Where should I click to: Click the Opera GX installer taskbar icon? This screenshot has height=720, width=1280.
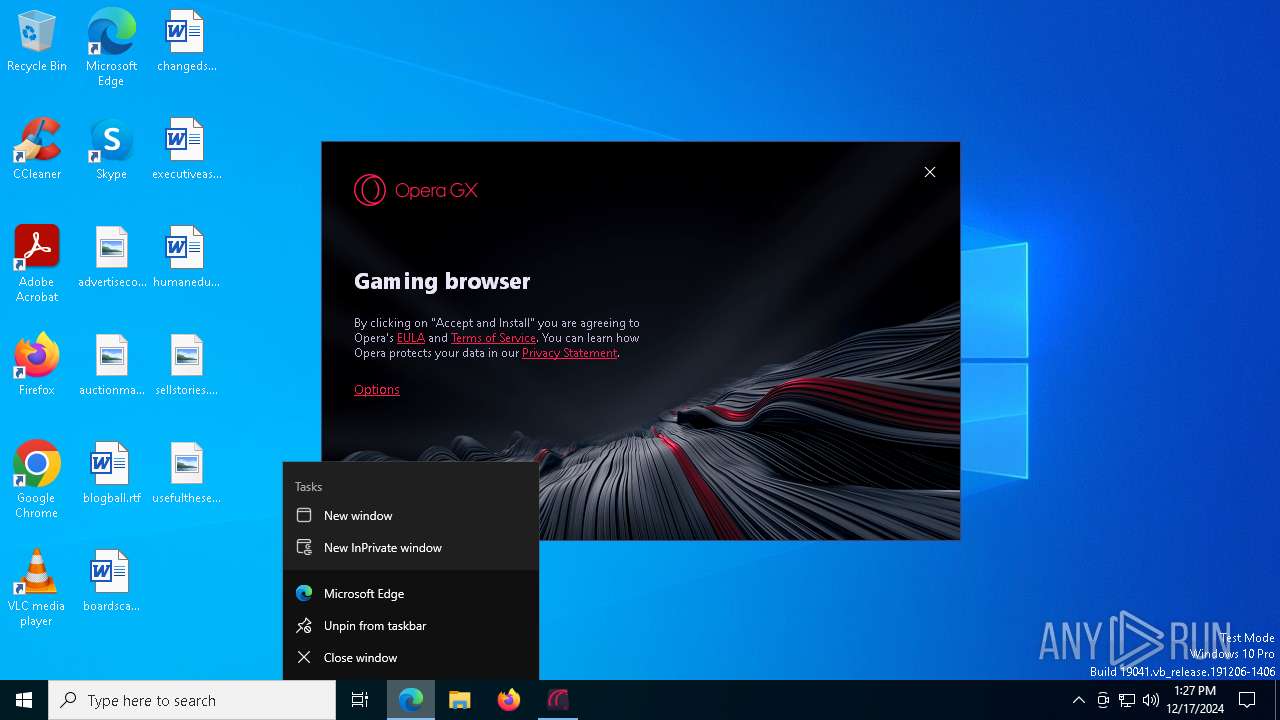coord(558,700)
